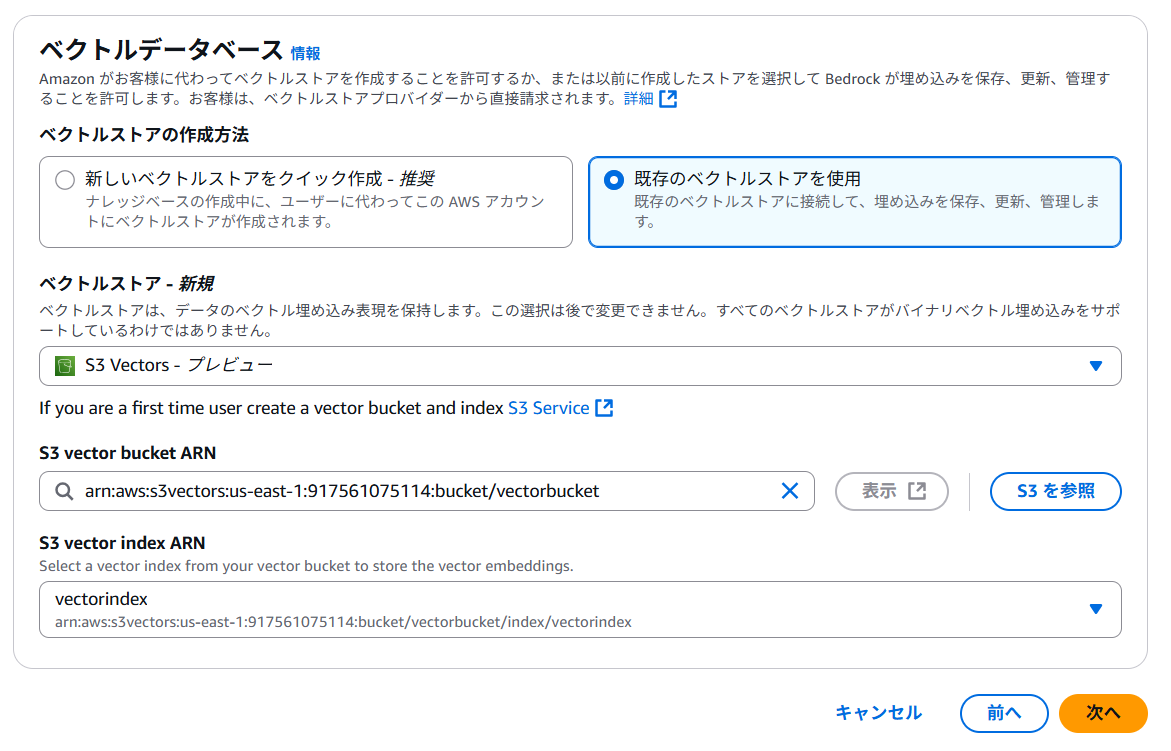The image size is (1171, 751).
Task: Click external link icon next to 詳細
Action: (x=668, y=99)
